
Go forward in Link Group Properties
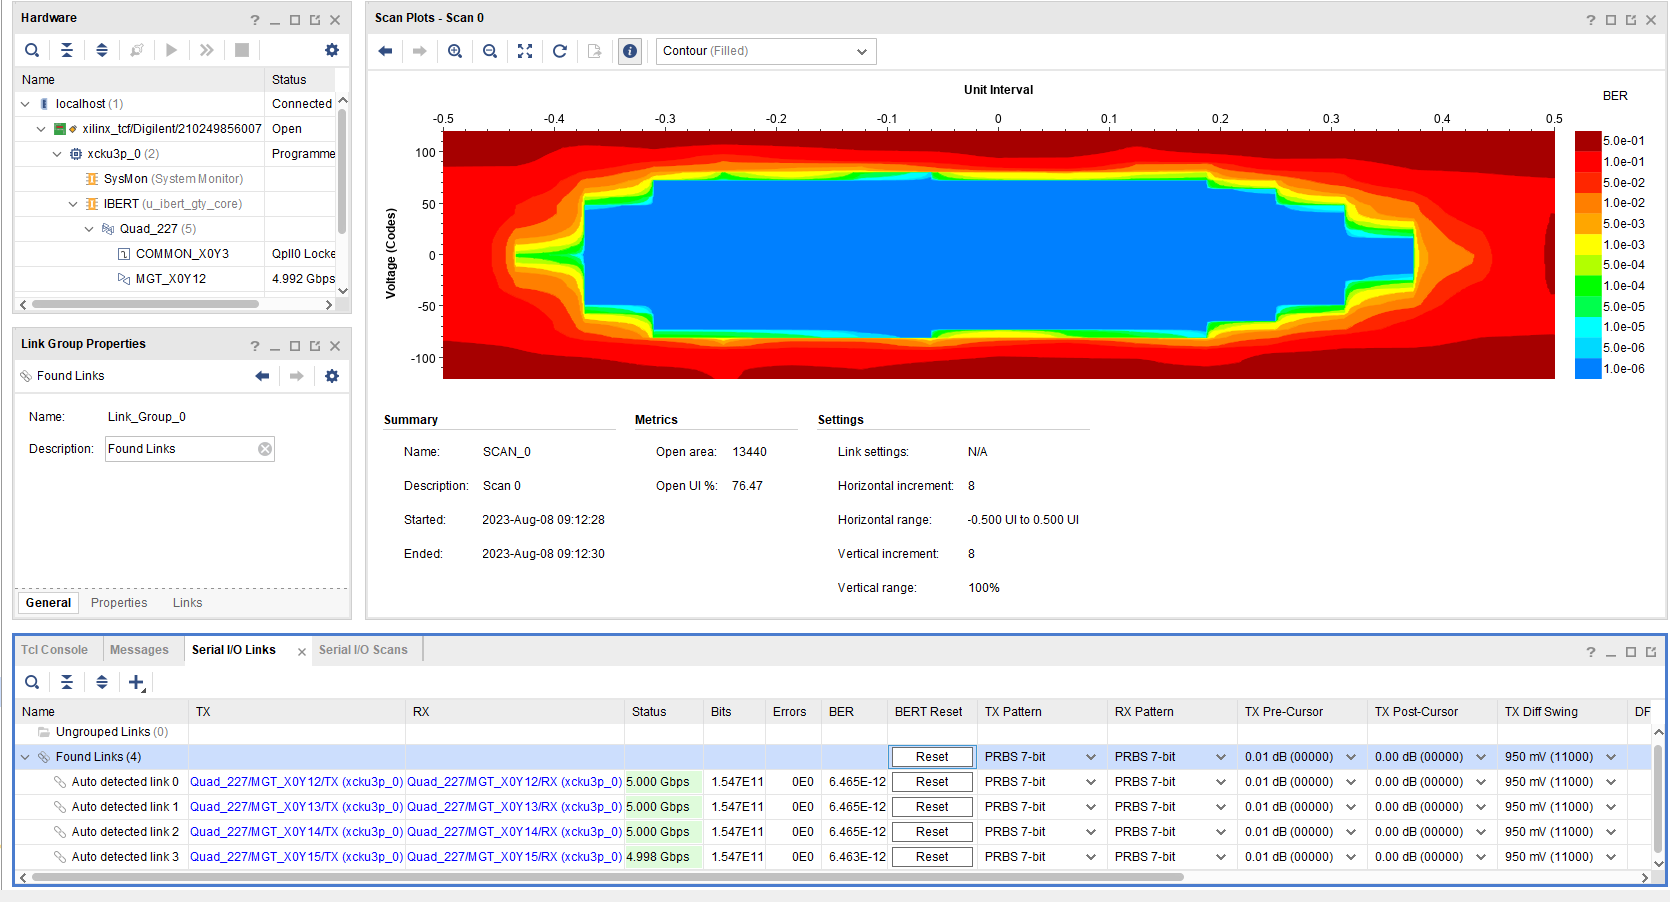297,376
